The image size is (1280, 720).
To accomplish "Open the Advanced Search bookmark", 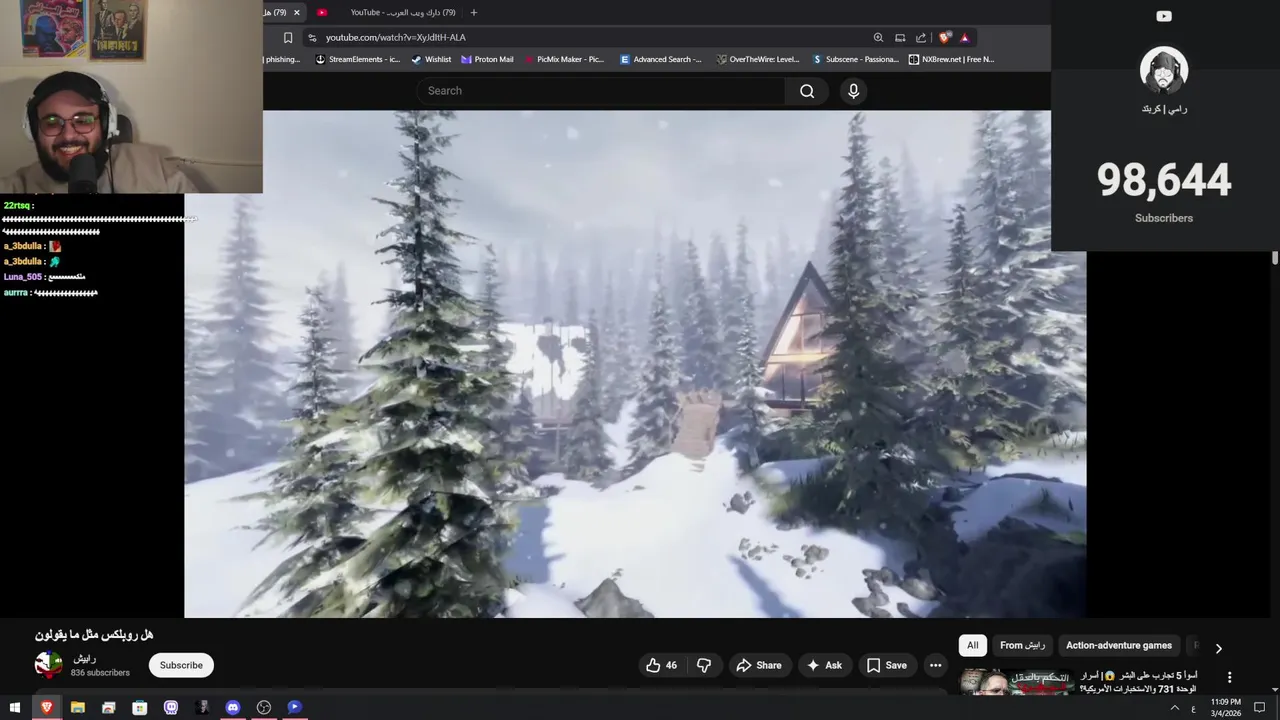I will point(660,59).
